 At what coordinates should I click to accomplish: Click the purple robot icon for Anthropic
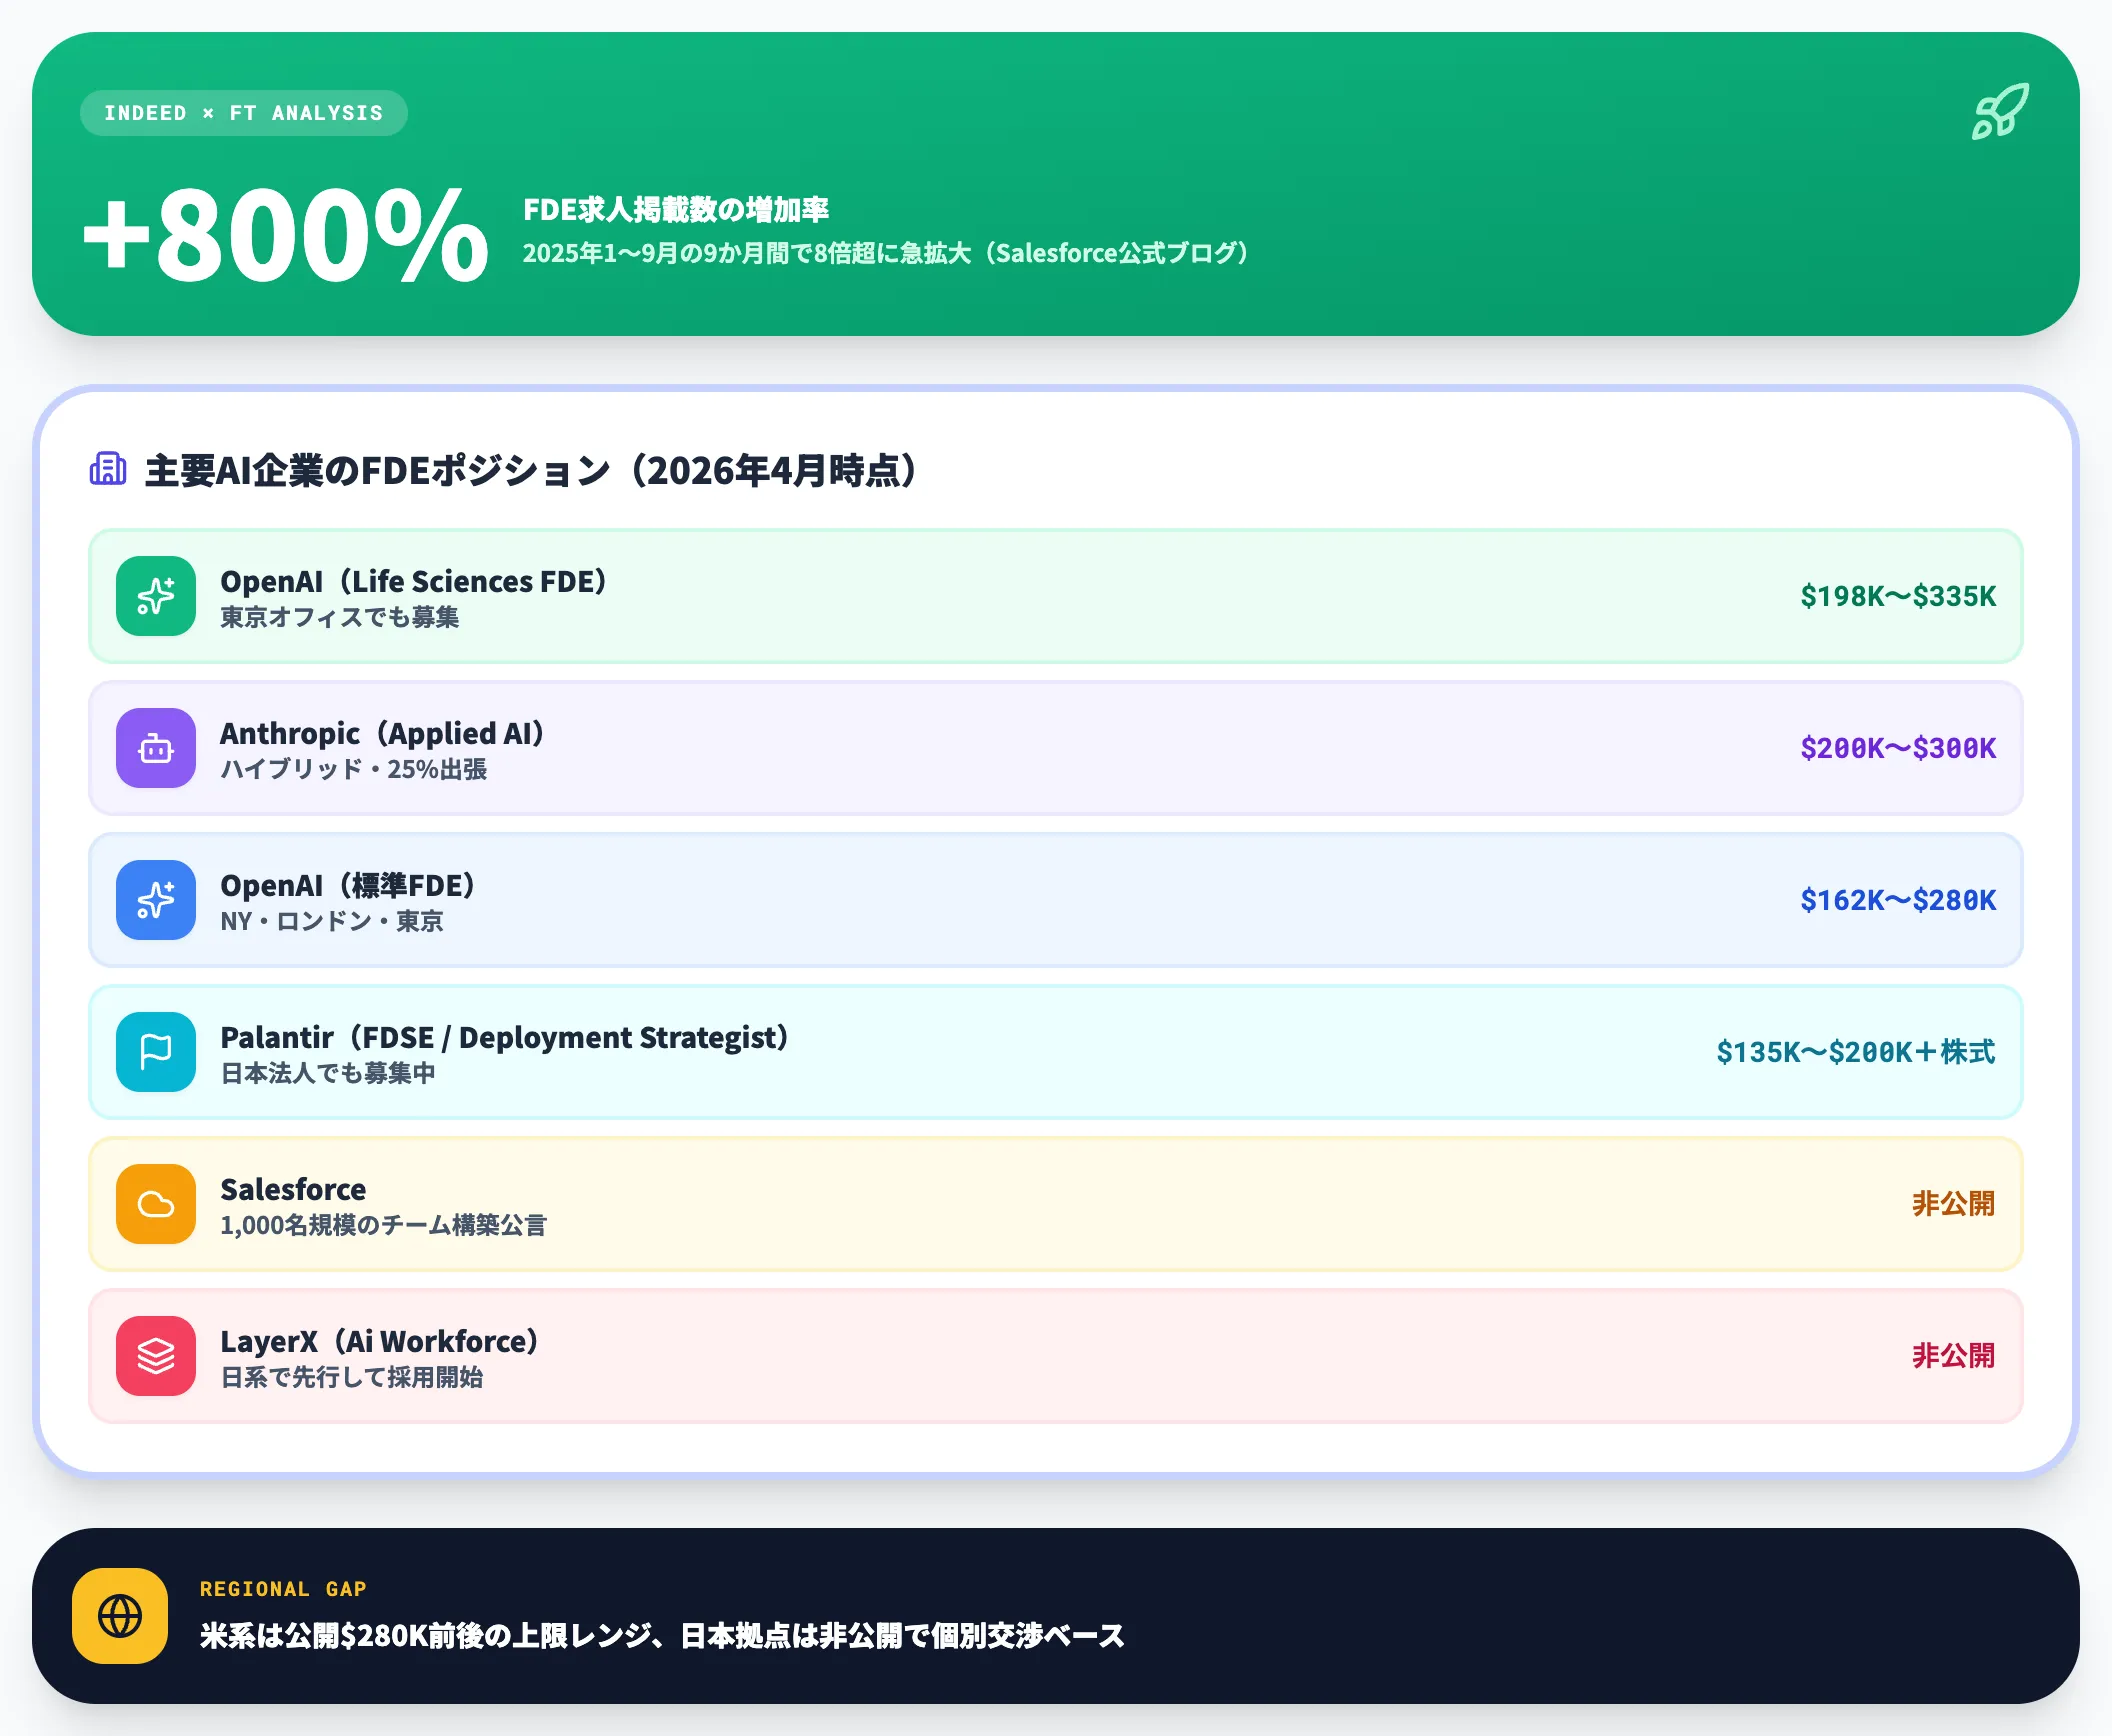coord(156,748)
